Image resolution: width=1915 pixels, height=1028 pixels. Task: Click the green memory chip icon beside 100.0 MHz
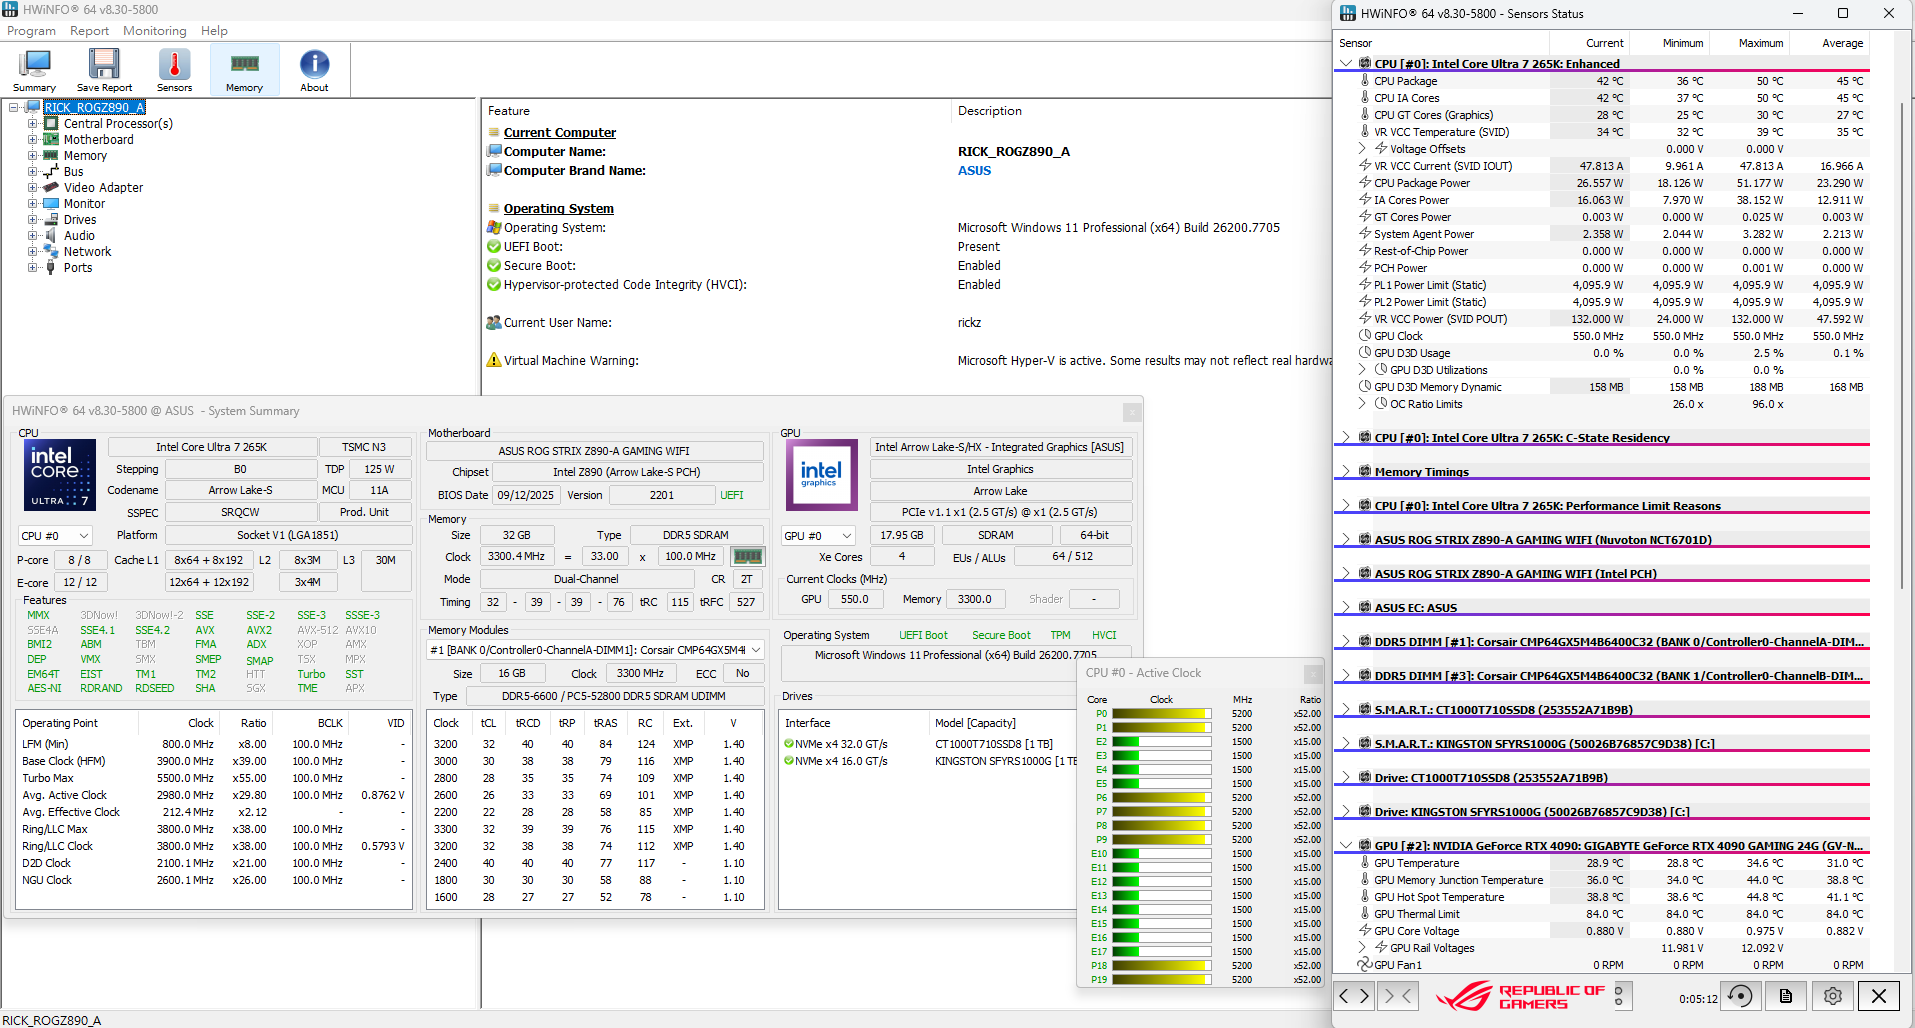pos(748,556)
